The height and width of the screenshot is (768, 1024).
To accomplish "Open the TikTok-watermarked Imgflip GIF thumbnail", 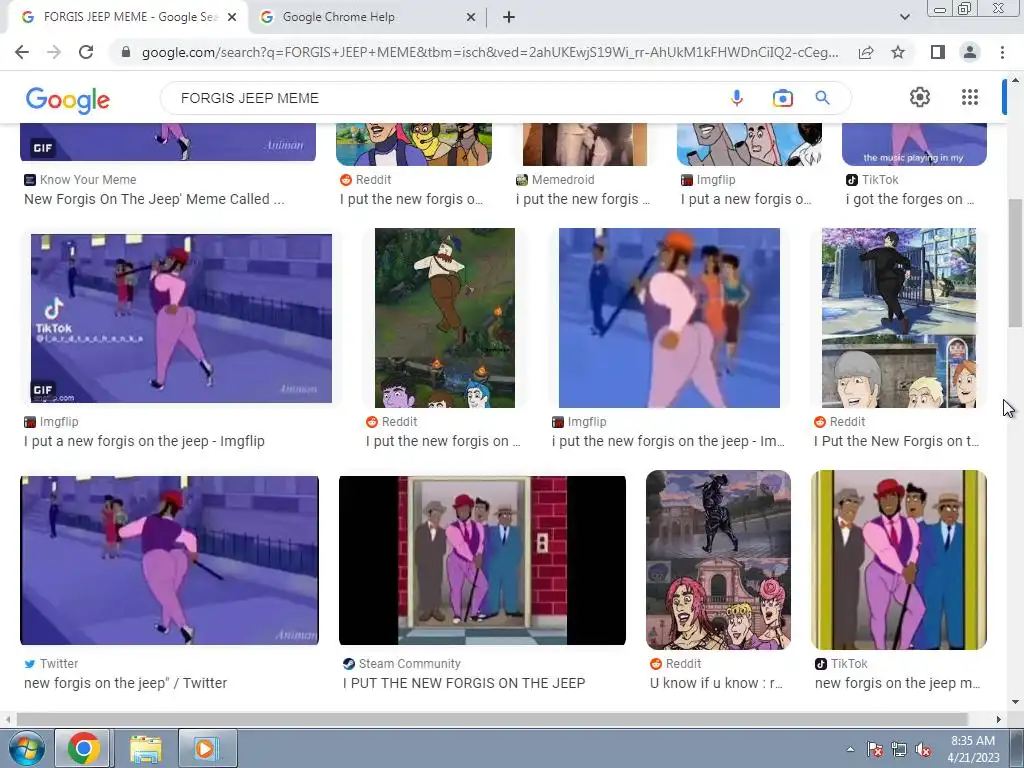I will 181,318.
